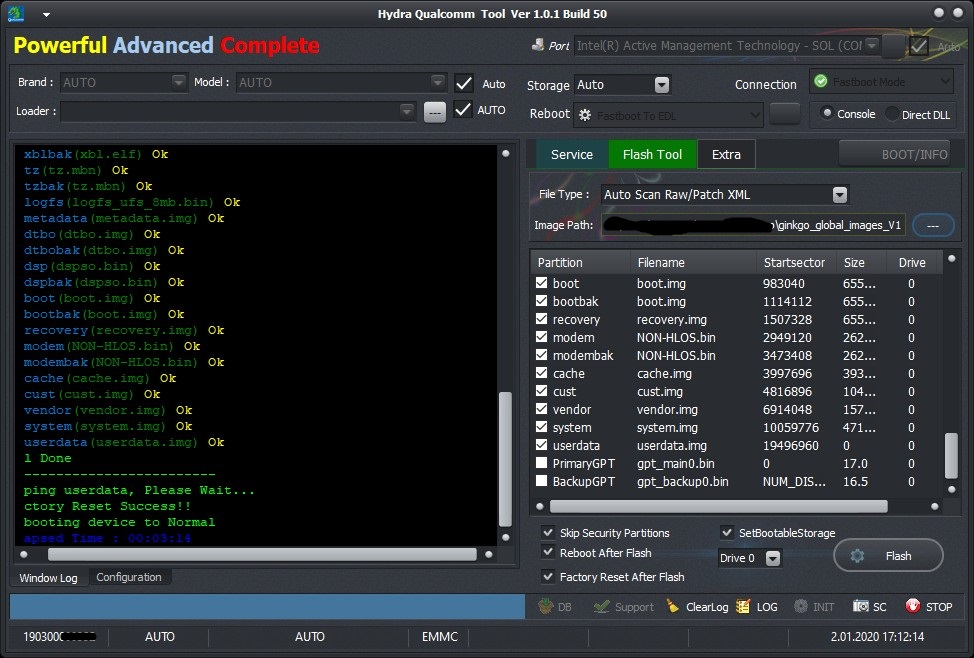Uncheck the vendor partition checkbox
Viewport: 974px width, 658px height.
[x=541, y=409]
